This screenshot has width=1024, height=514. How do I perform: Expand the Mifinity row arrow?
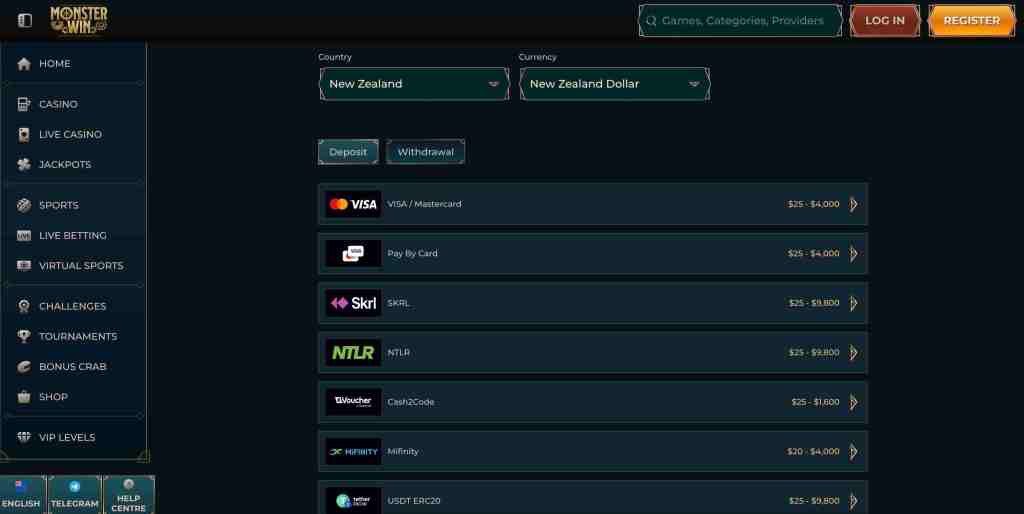pyautogui.click(x=854, y=451)
